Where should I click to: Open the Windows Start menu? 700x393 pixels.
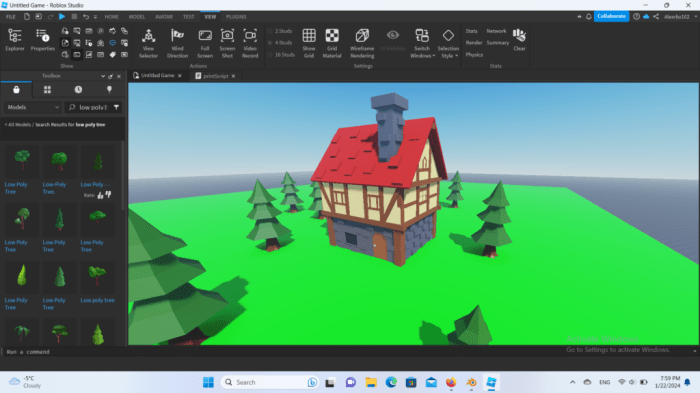click(208, 382)
